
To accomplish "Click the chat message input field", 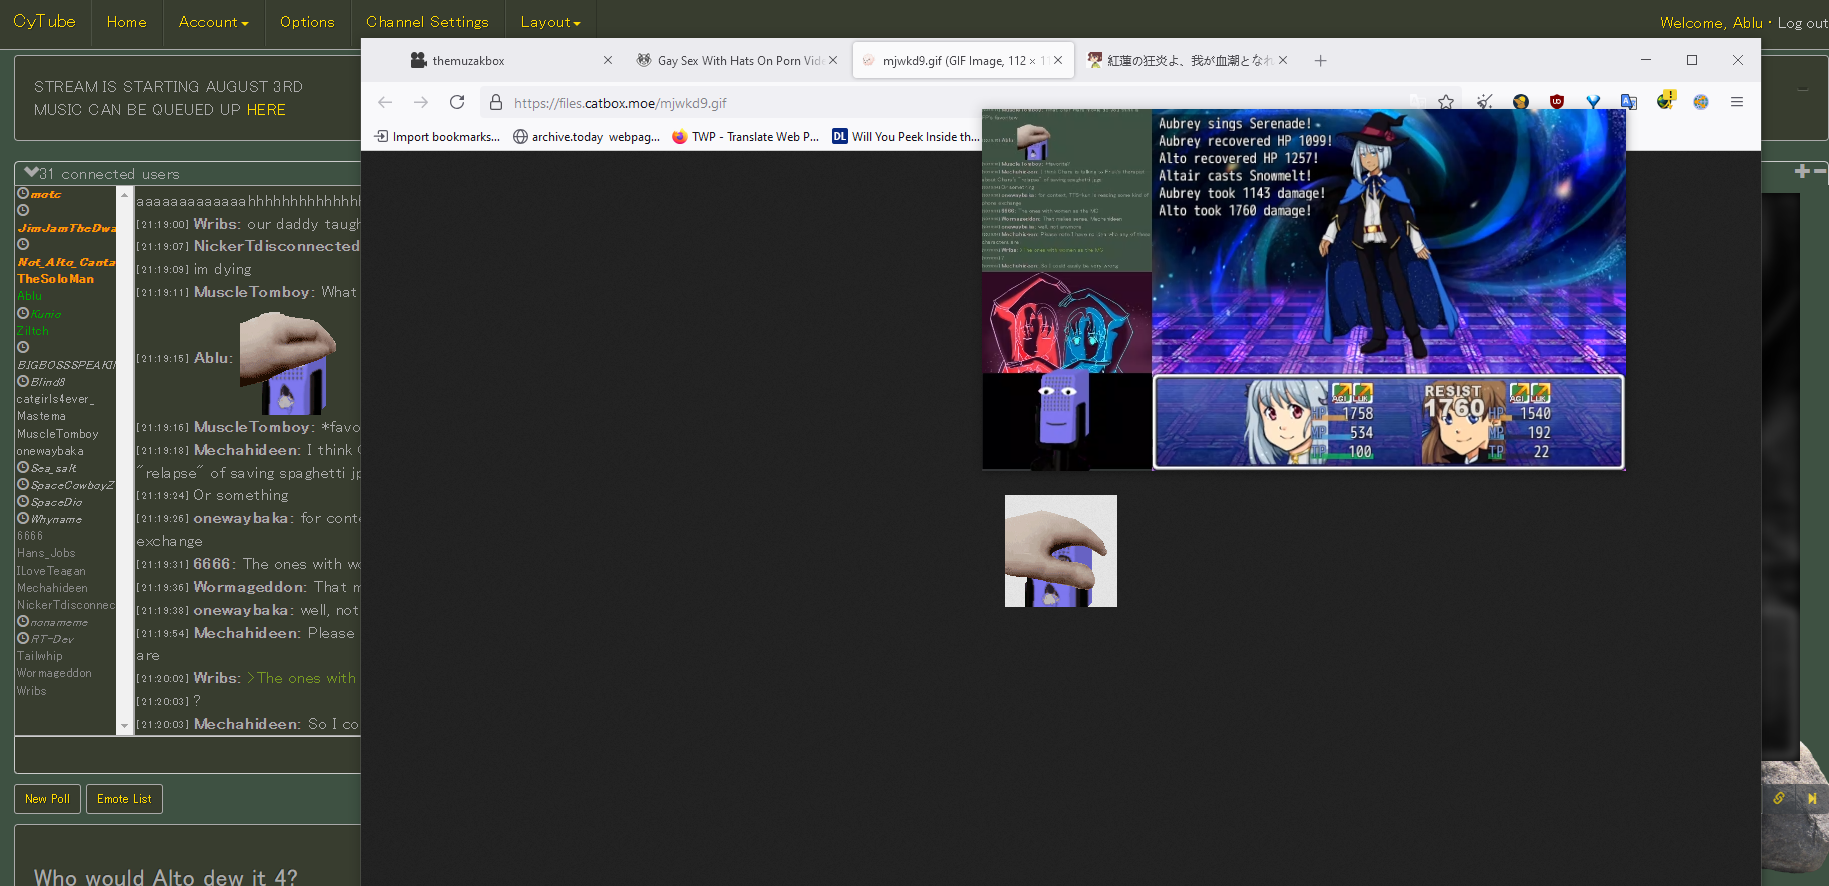I will [x=188, y=754].
